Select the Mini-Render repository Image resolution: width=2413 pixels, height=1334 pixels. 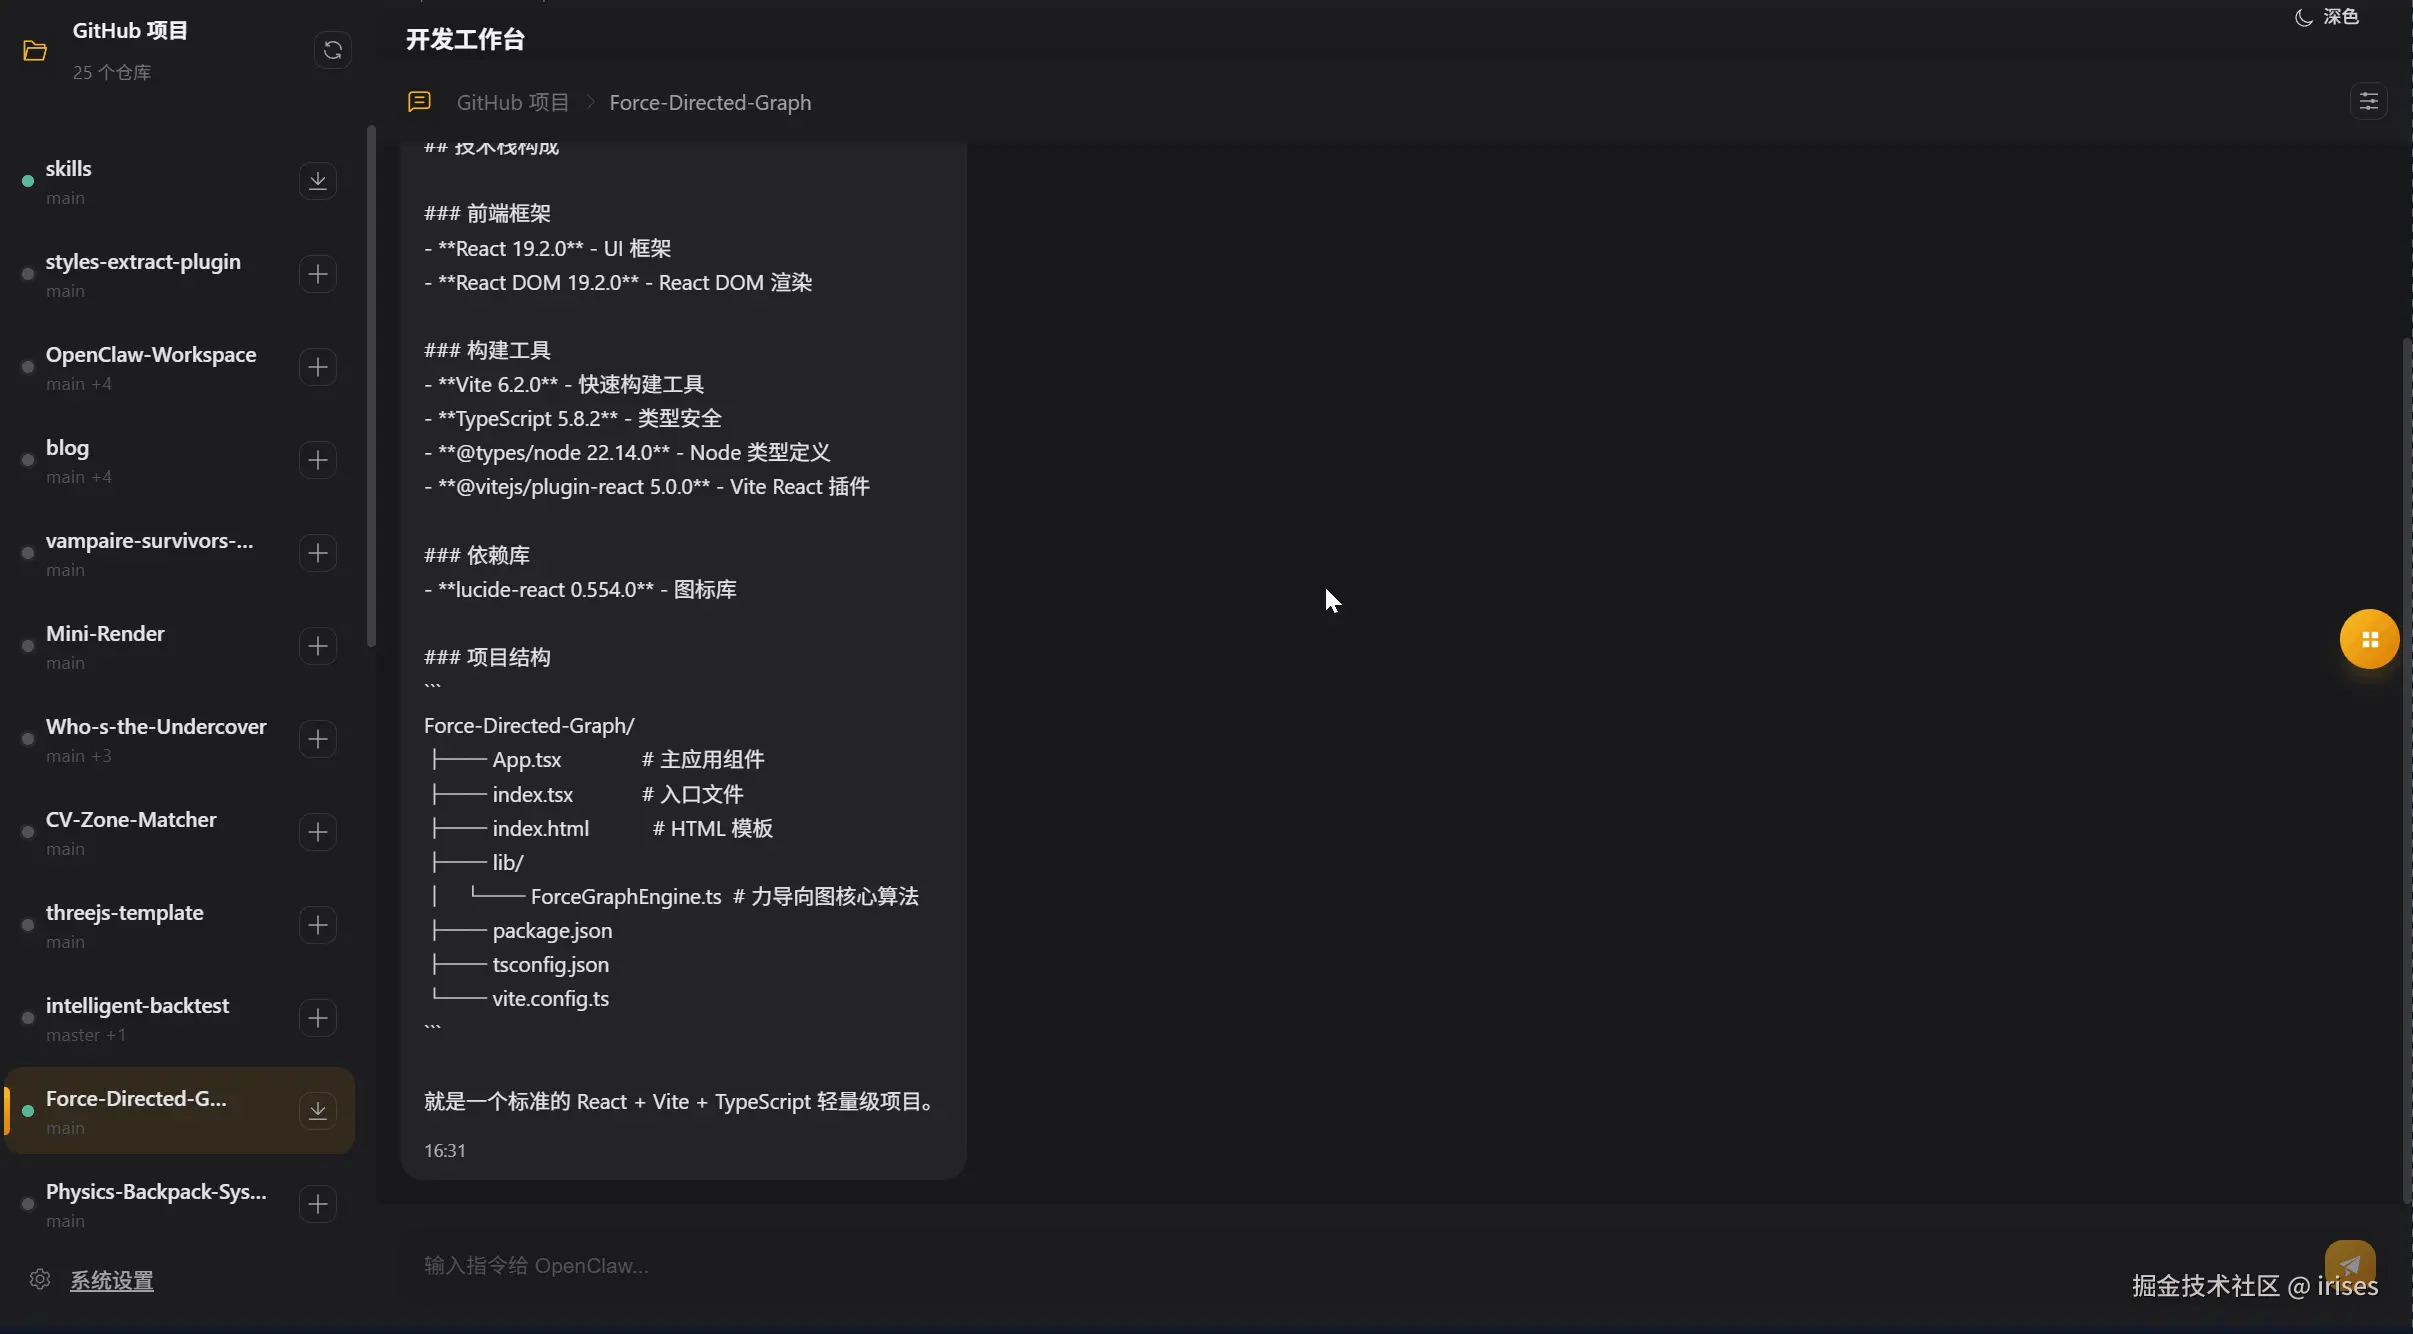(105, 634)
